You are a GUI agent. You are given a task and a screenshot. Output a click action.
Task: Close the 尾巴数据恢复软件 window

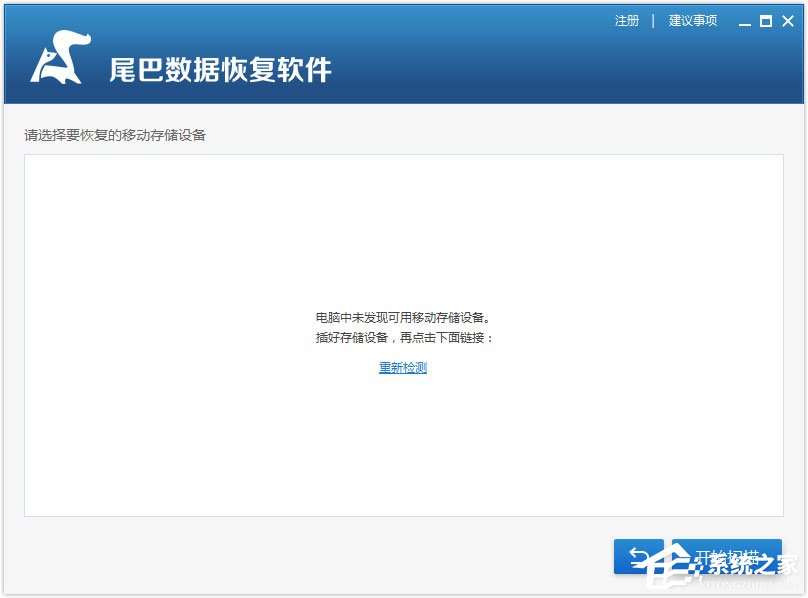point(787,21)
